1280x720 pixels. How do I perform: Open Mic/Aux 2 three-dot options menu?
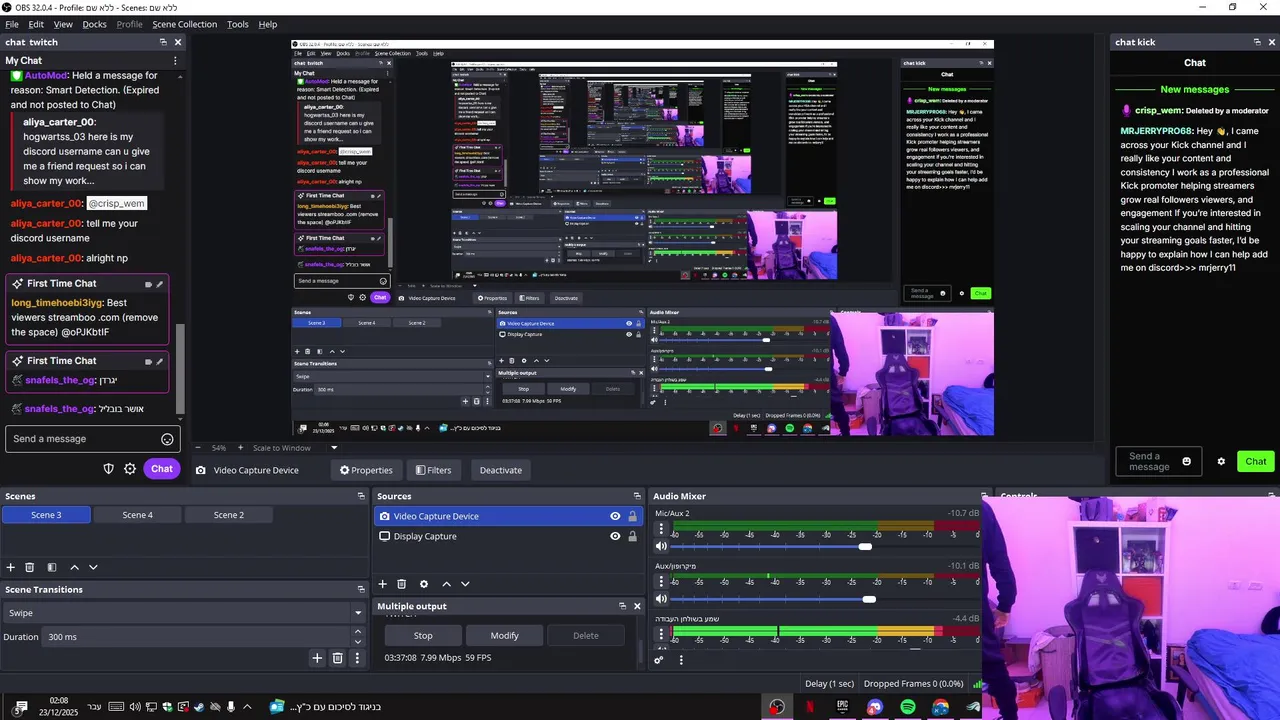[x=661, y=529]
